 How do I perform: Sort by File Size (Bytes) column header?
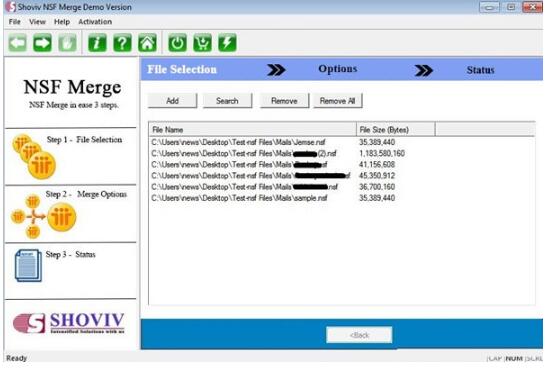click(x=396, y=130)
